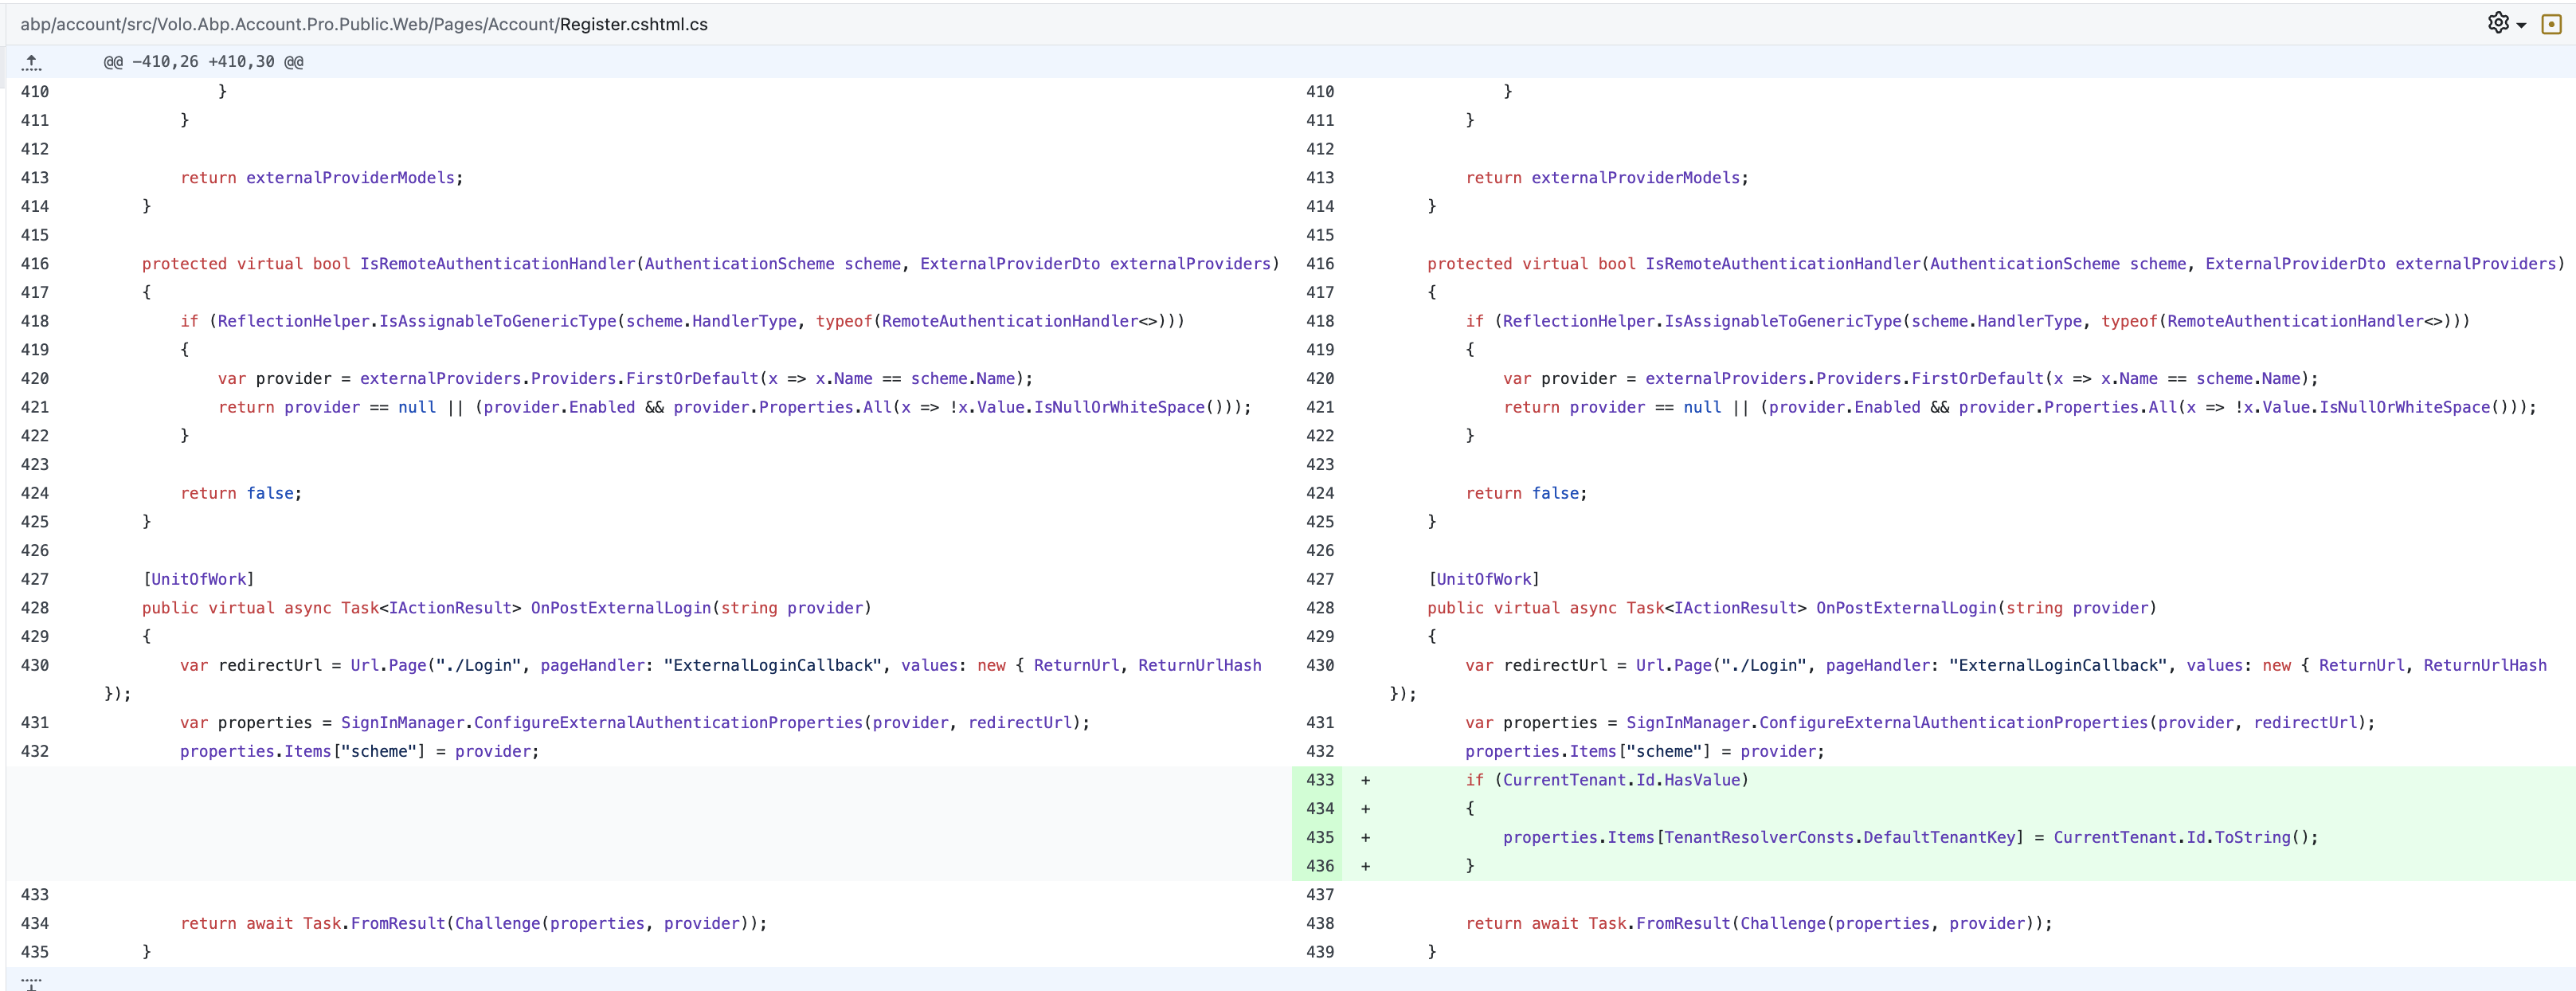Click line number 410 in left pane
Screen dimensions: 2576x991
pyautogui.click(x=35, y=92)
